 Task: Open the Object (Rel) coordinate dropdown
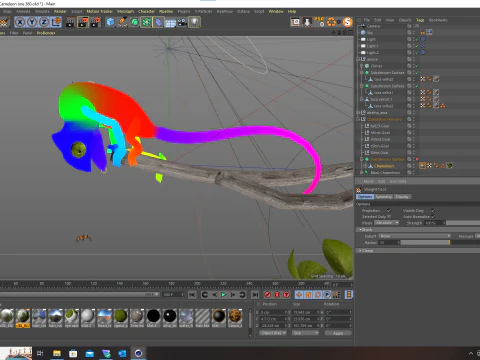[x=272, y=333]
